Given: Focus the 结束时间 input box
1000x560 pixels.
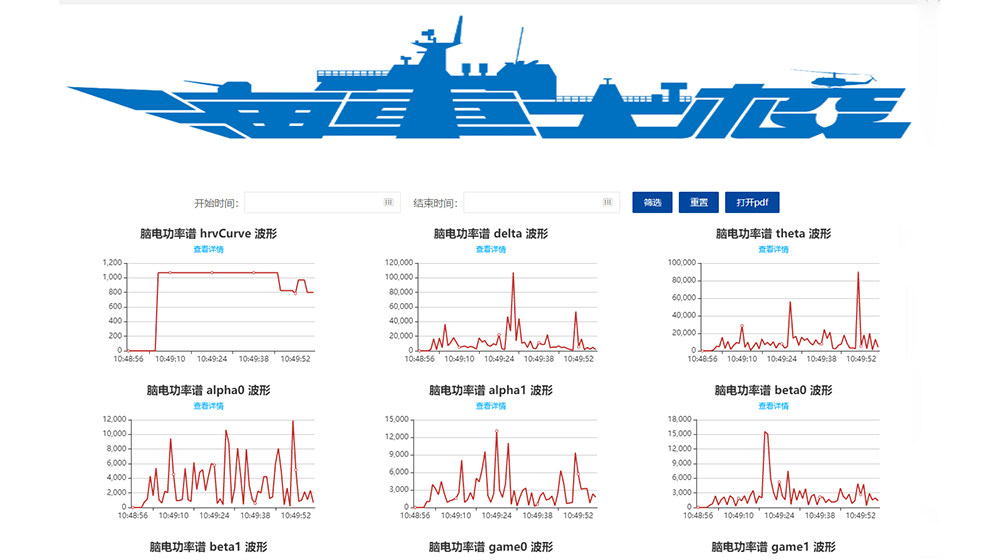Looking at the screenshot, I should [532, 203].
